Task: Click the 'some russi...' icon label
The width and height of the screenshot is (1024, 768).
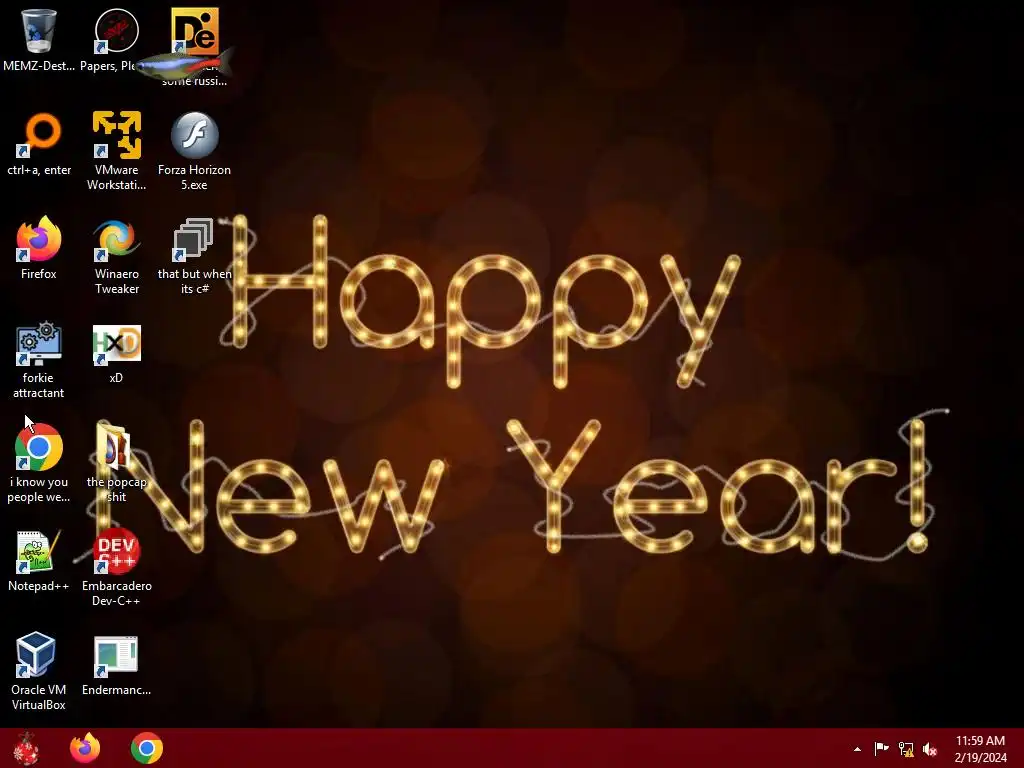Action: (x=195, y=81)
